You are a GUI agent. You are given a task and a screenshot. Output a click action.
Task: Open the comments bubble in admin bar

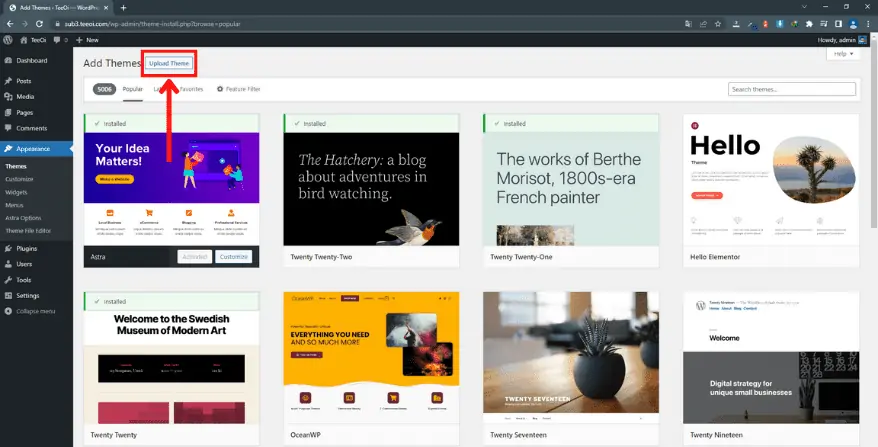[x=60, y=40]
